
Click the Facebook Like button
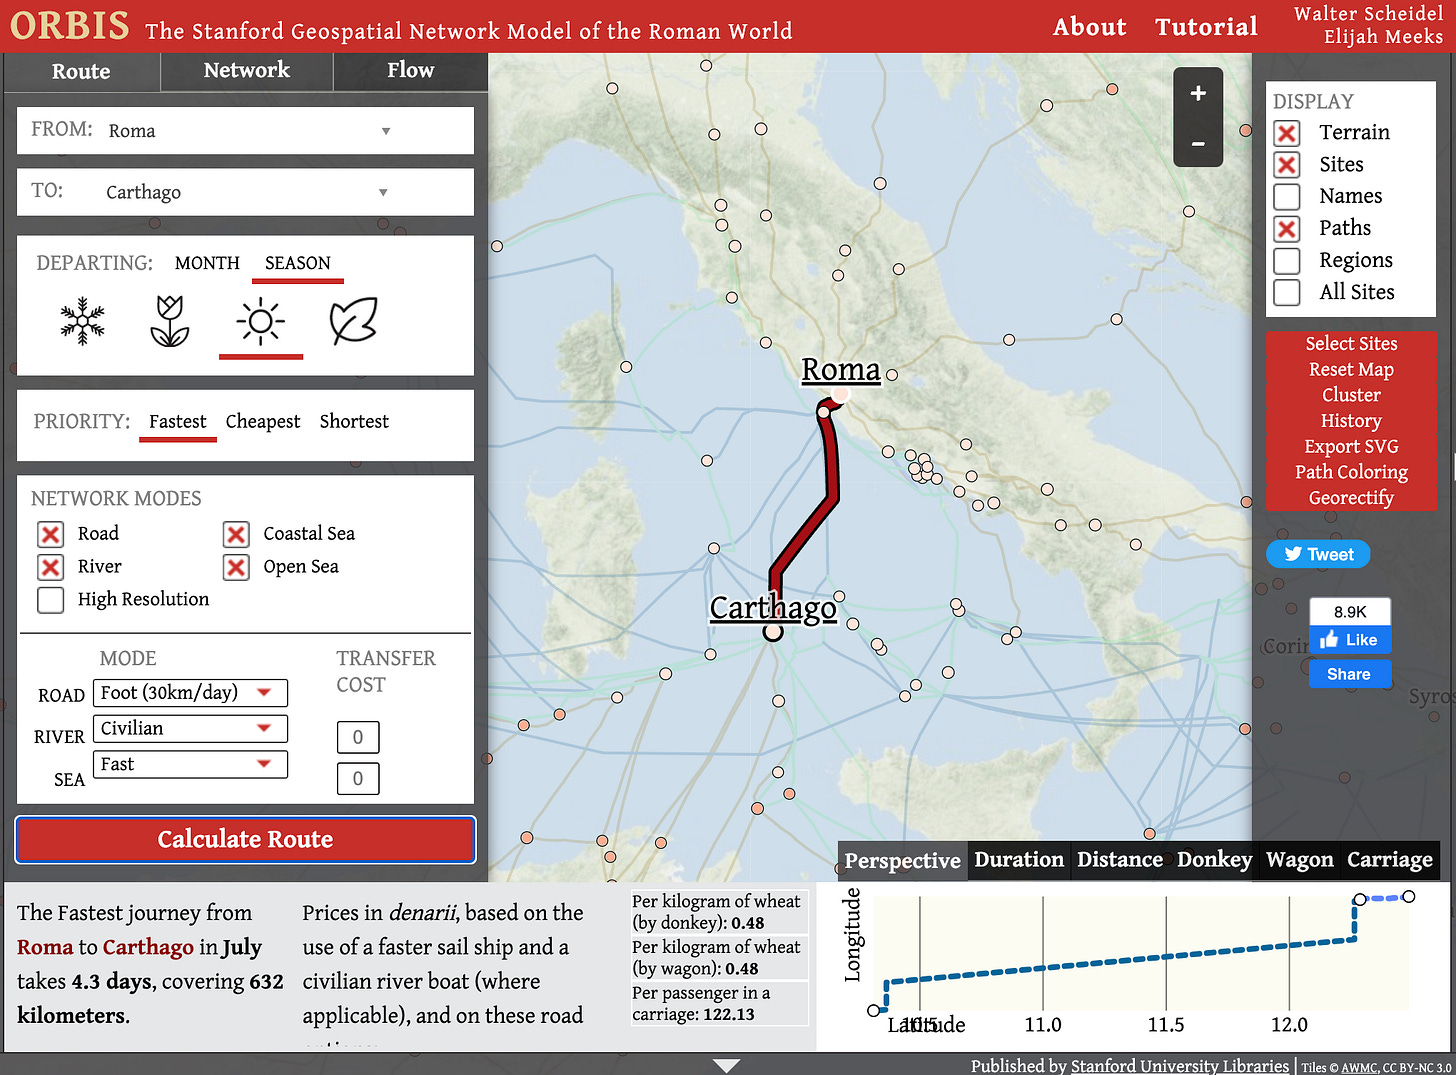pyautogui.click(x=1349, y=640)
